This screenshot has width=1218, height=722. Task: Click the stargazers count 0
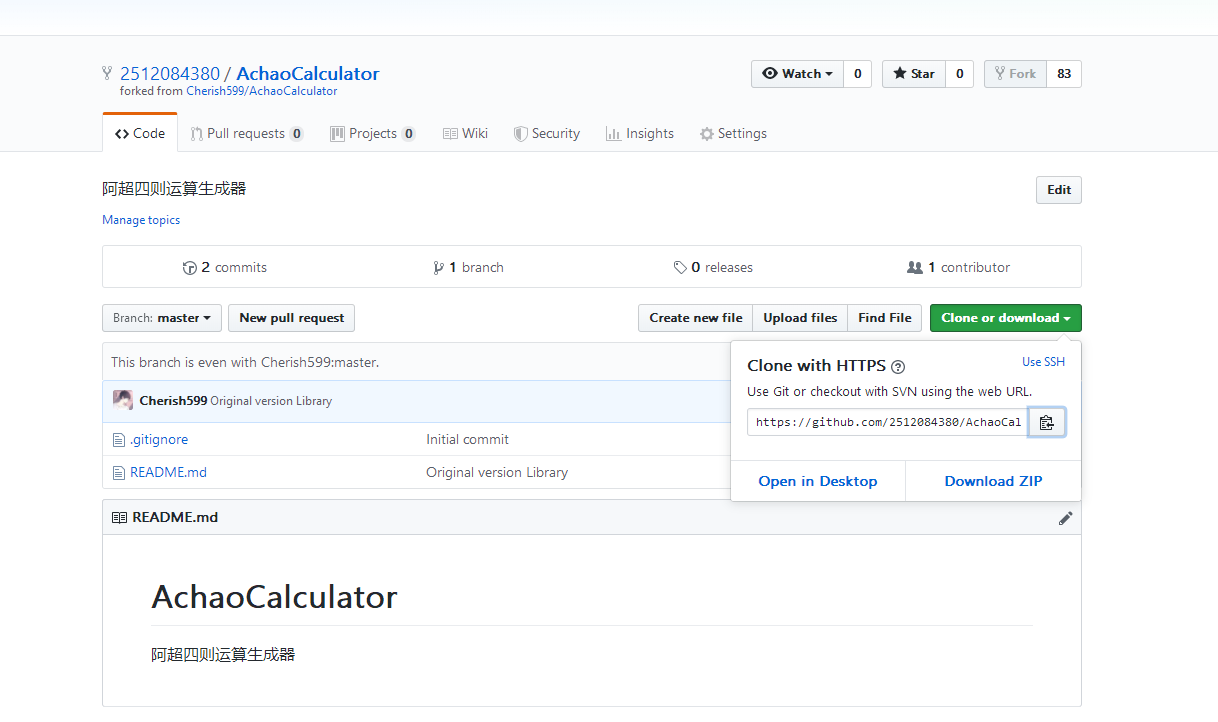click(960, 74)
